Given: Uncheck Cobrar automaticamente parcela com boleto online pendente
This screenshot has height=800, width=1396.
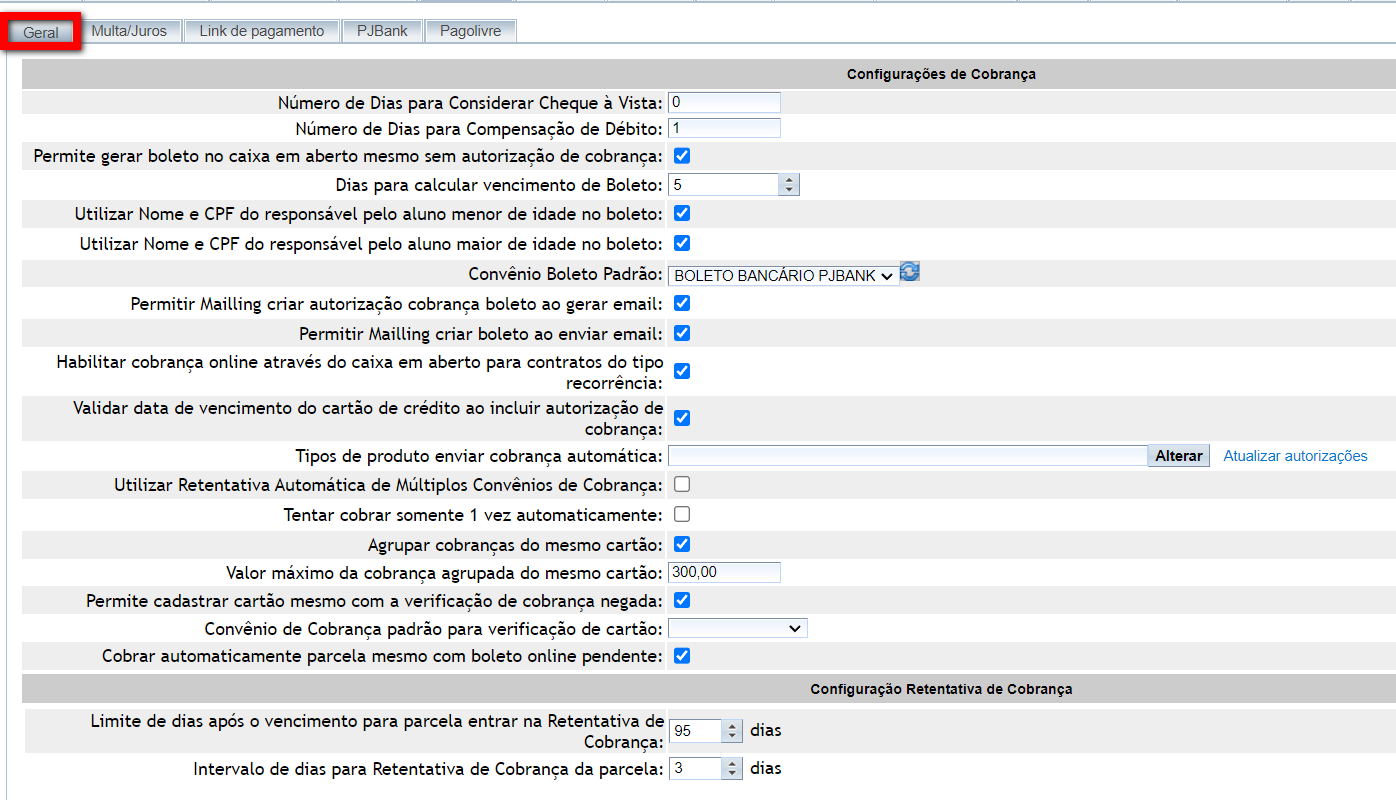Looking at the screenshot, I should (682, 656).
